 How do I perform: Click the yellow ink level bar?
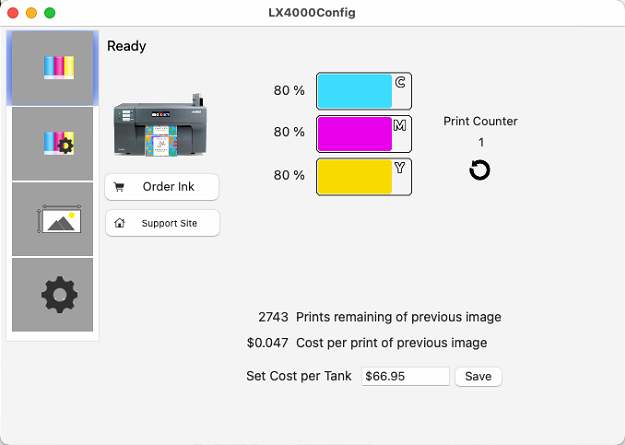point(364,177)
